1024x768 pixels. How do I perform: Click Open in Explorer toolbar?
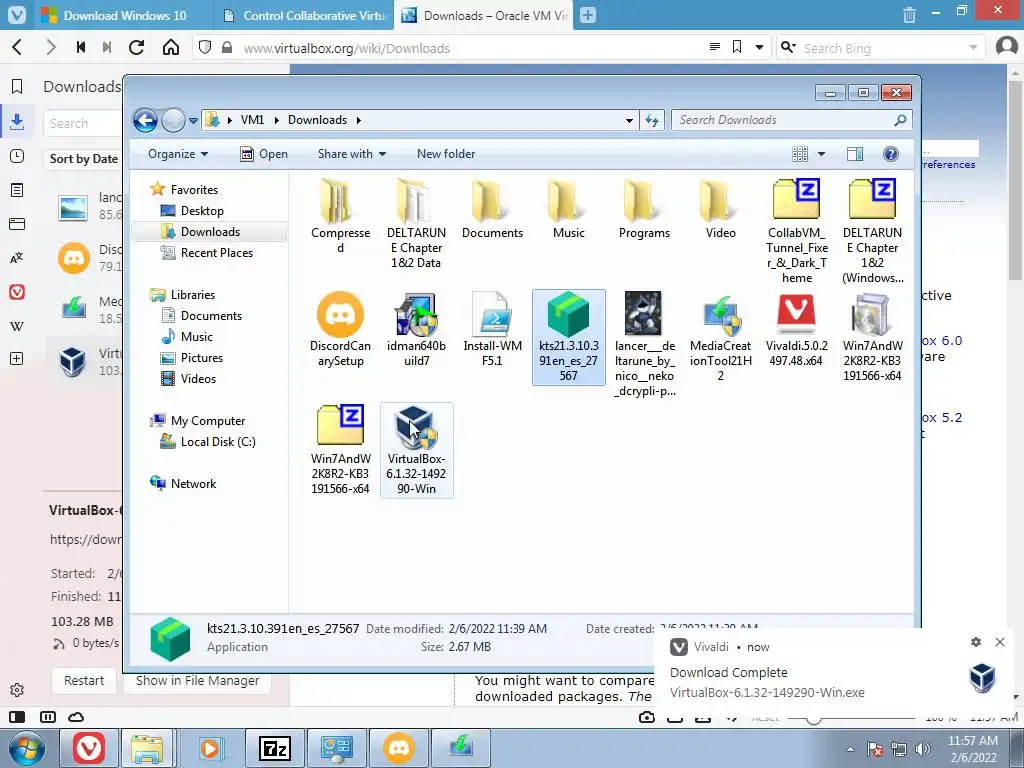click(x=264, y=154)
